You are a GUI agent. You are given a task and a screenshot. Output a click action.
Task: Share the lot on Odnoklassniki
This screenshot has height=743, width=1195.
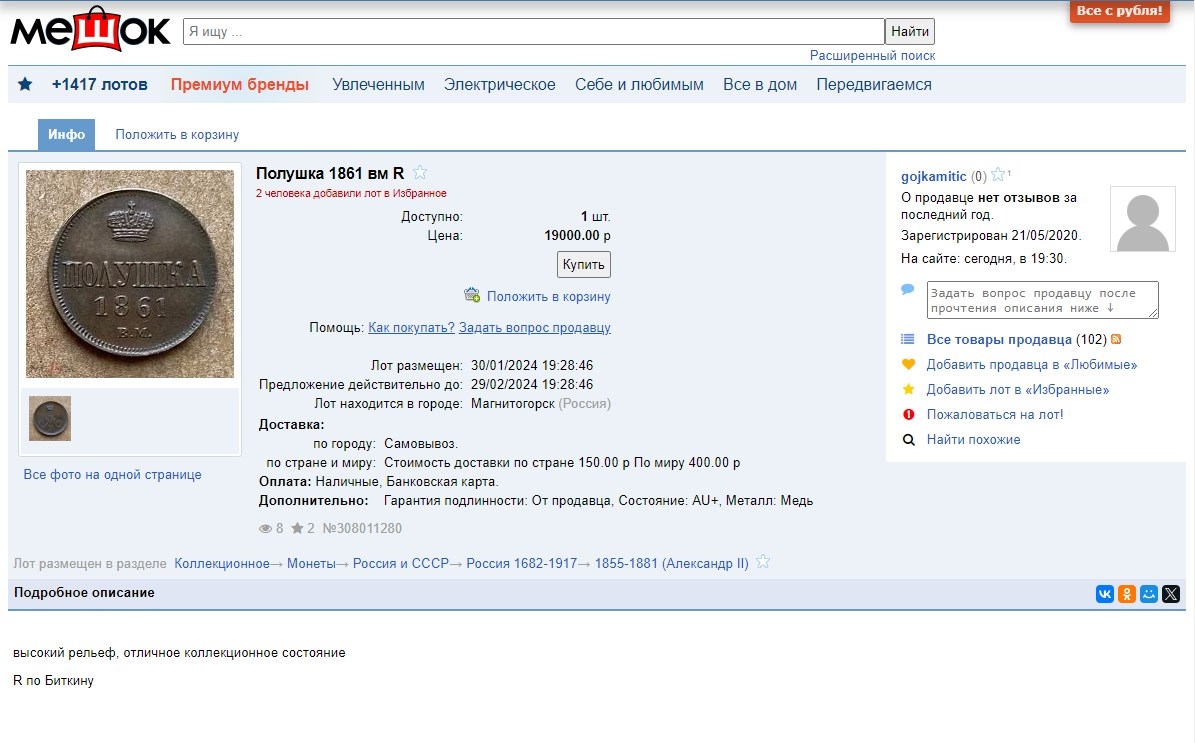point(1127,594)
